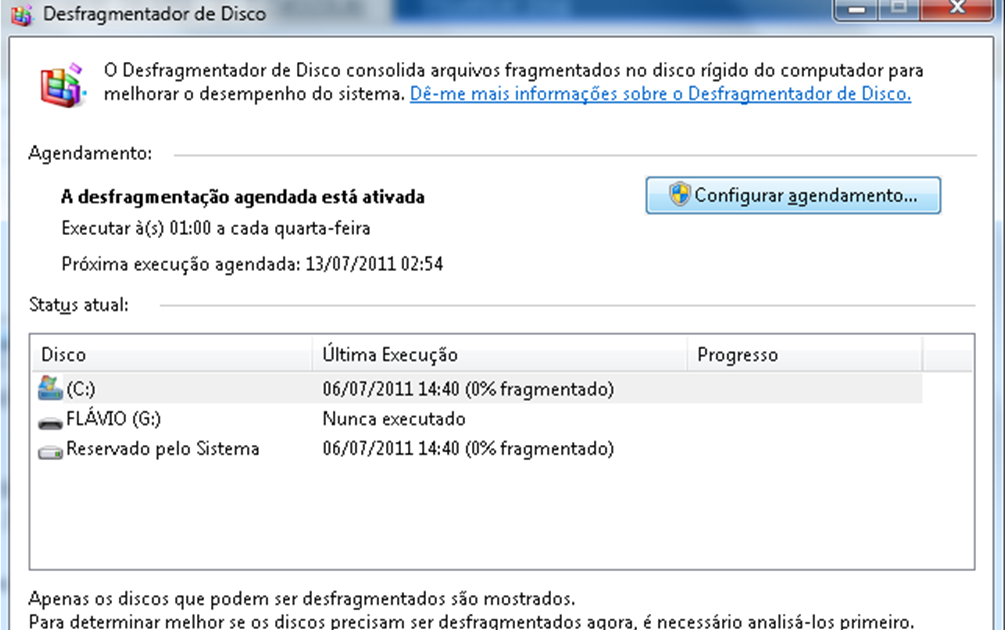Click the removable drive icon beside FLÁVIO (G:)
The height and width of the screenshot is (630, 1005).
(49, 419)
